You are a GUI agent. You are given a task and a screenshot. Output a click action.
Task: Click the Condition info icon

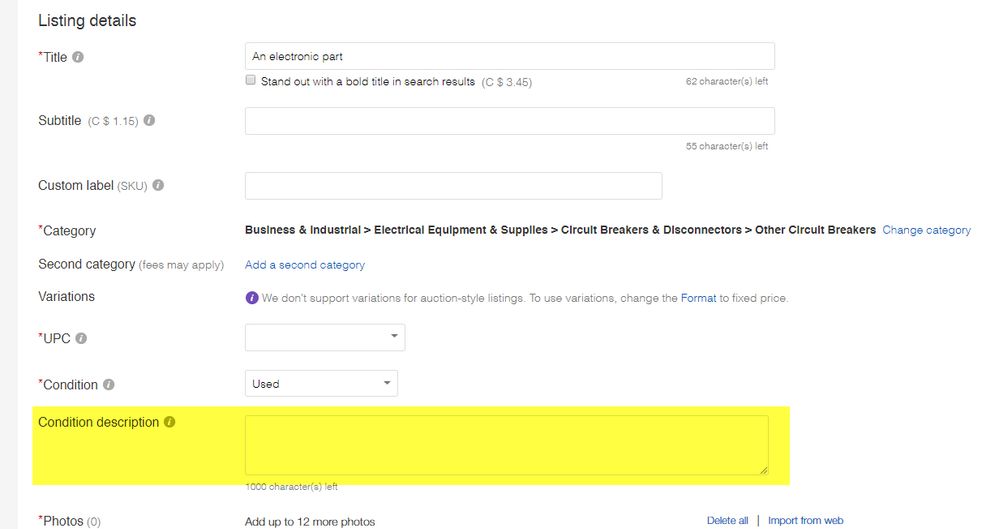click(x=109, y=384)
